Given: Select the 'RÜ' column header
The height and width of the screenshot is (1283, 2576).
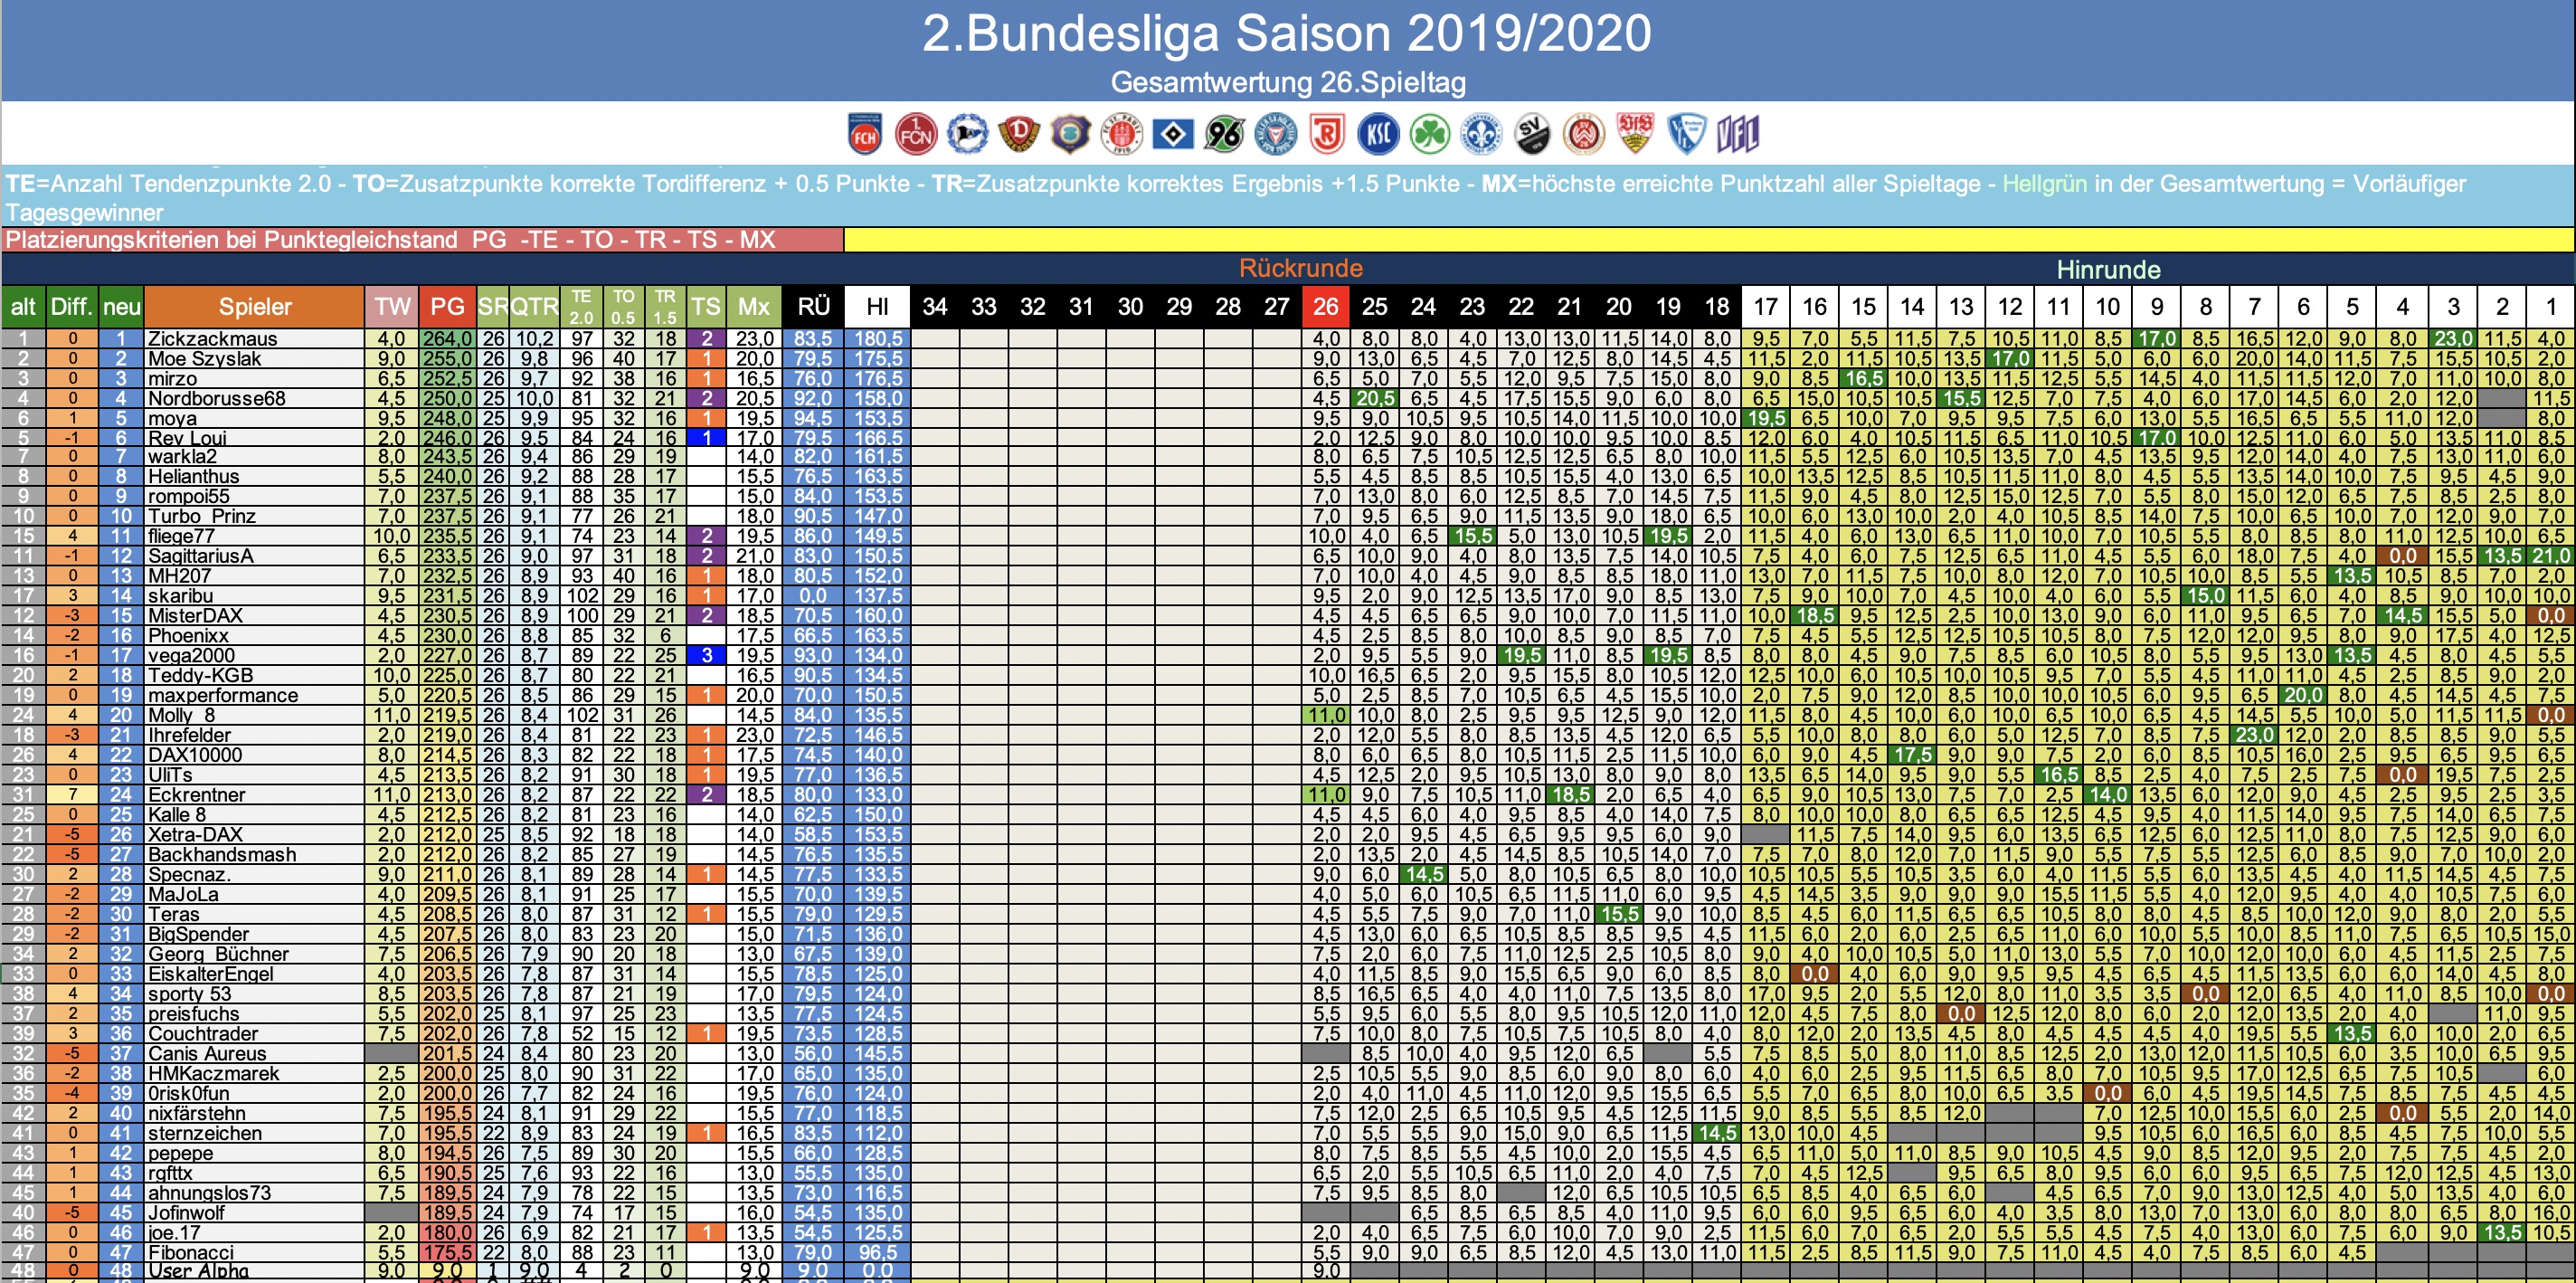Looking at the screenshot, I should 813,307.
